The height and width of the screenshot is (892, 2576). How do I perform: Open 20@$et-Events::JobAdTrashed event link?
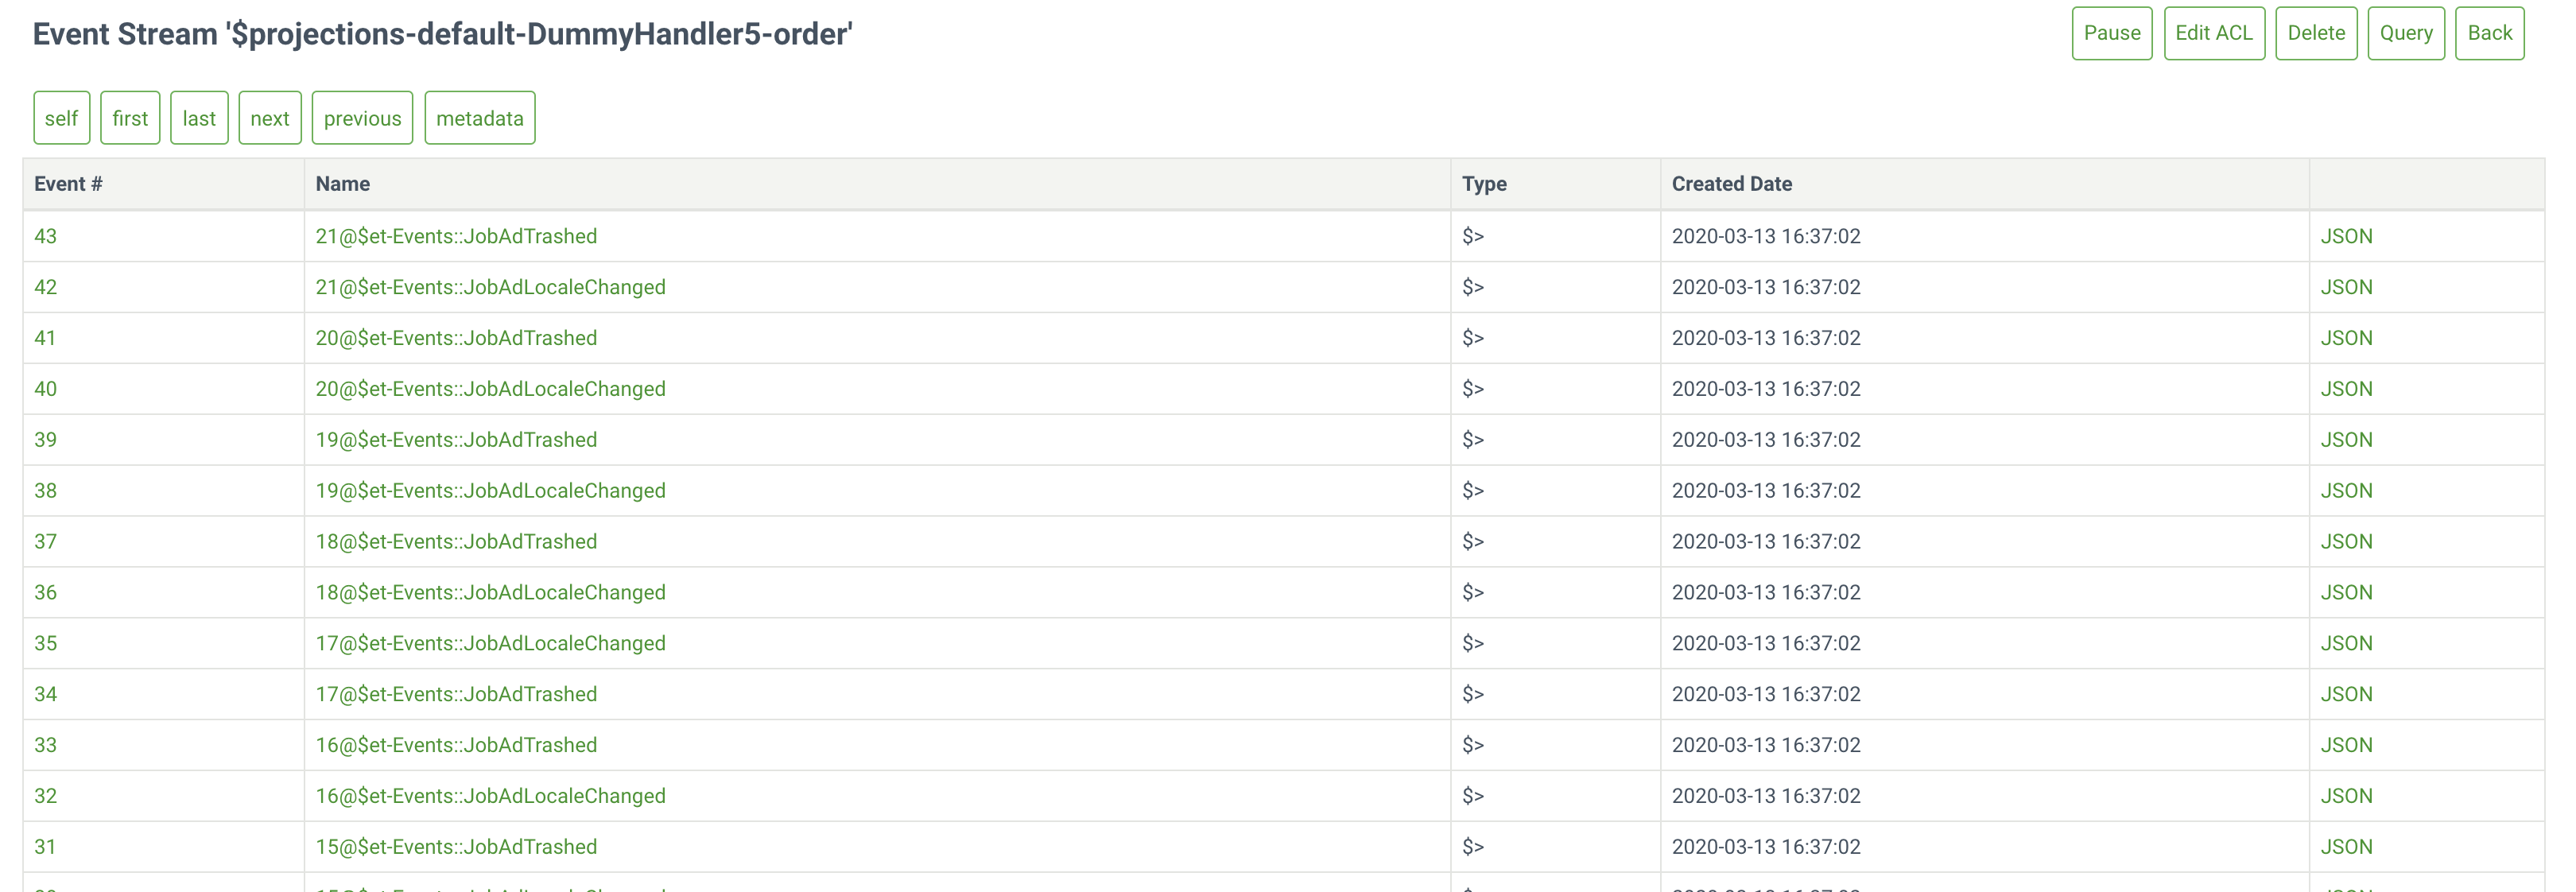tap(456, 338)
